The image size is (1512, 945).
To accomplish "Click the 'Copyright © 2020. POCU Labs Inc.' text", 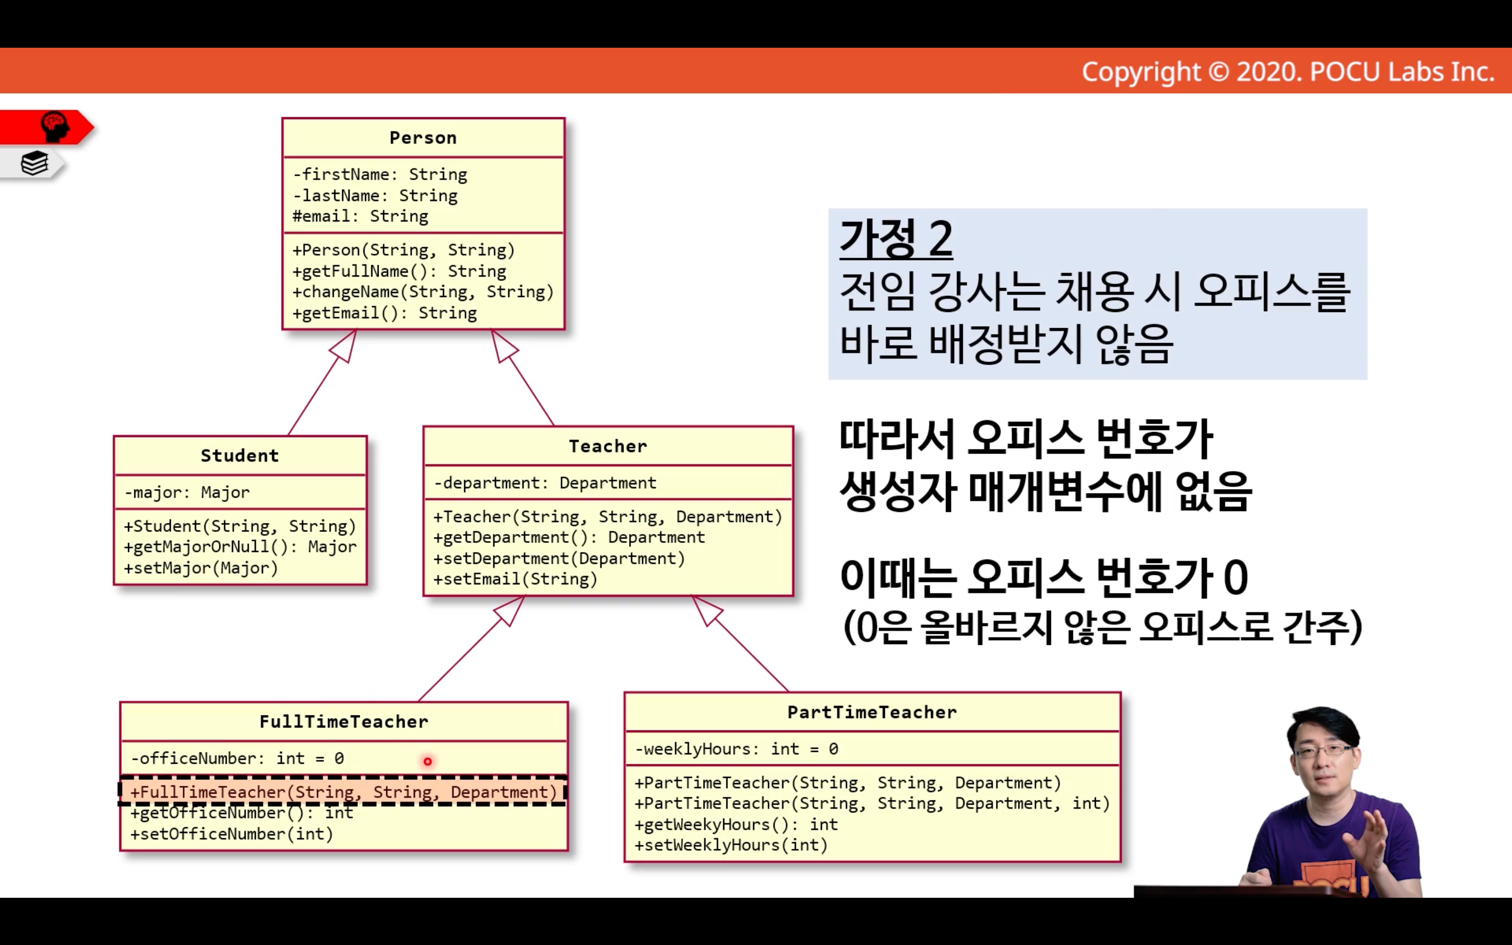I will 1288,72.
